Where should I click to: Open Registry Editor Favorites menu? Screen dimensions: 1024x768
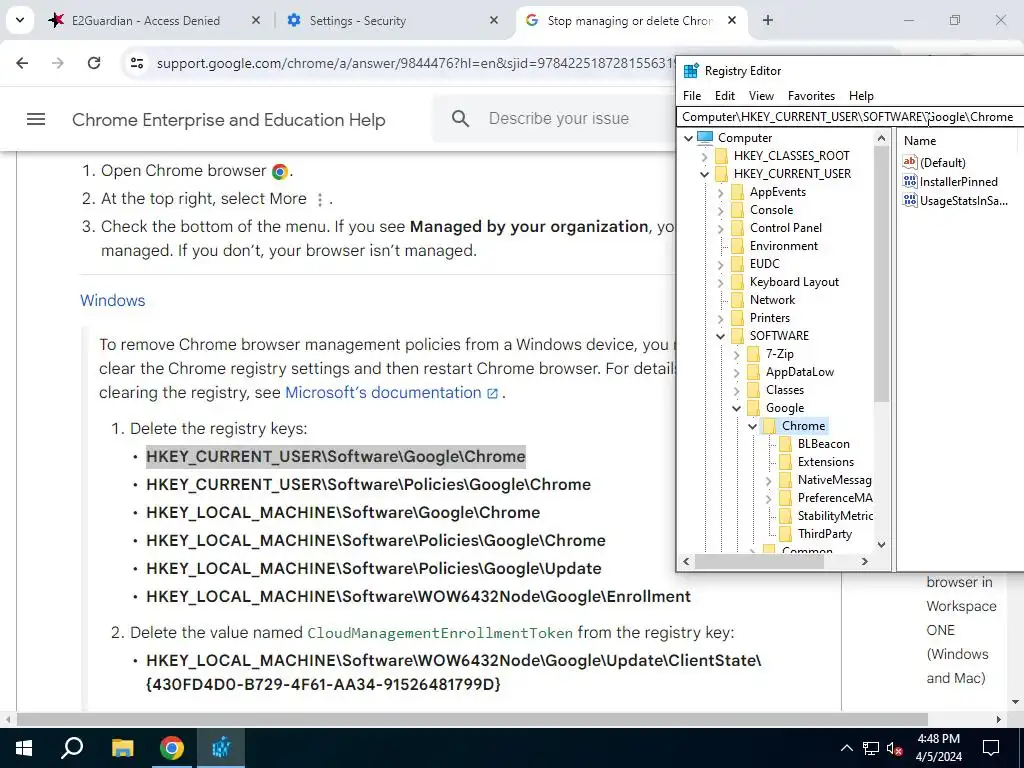pyautogui.click(x=811, y=95)
